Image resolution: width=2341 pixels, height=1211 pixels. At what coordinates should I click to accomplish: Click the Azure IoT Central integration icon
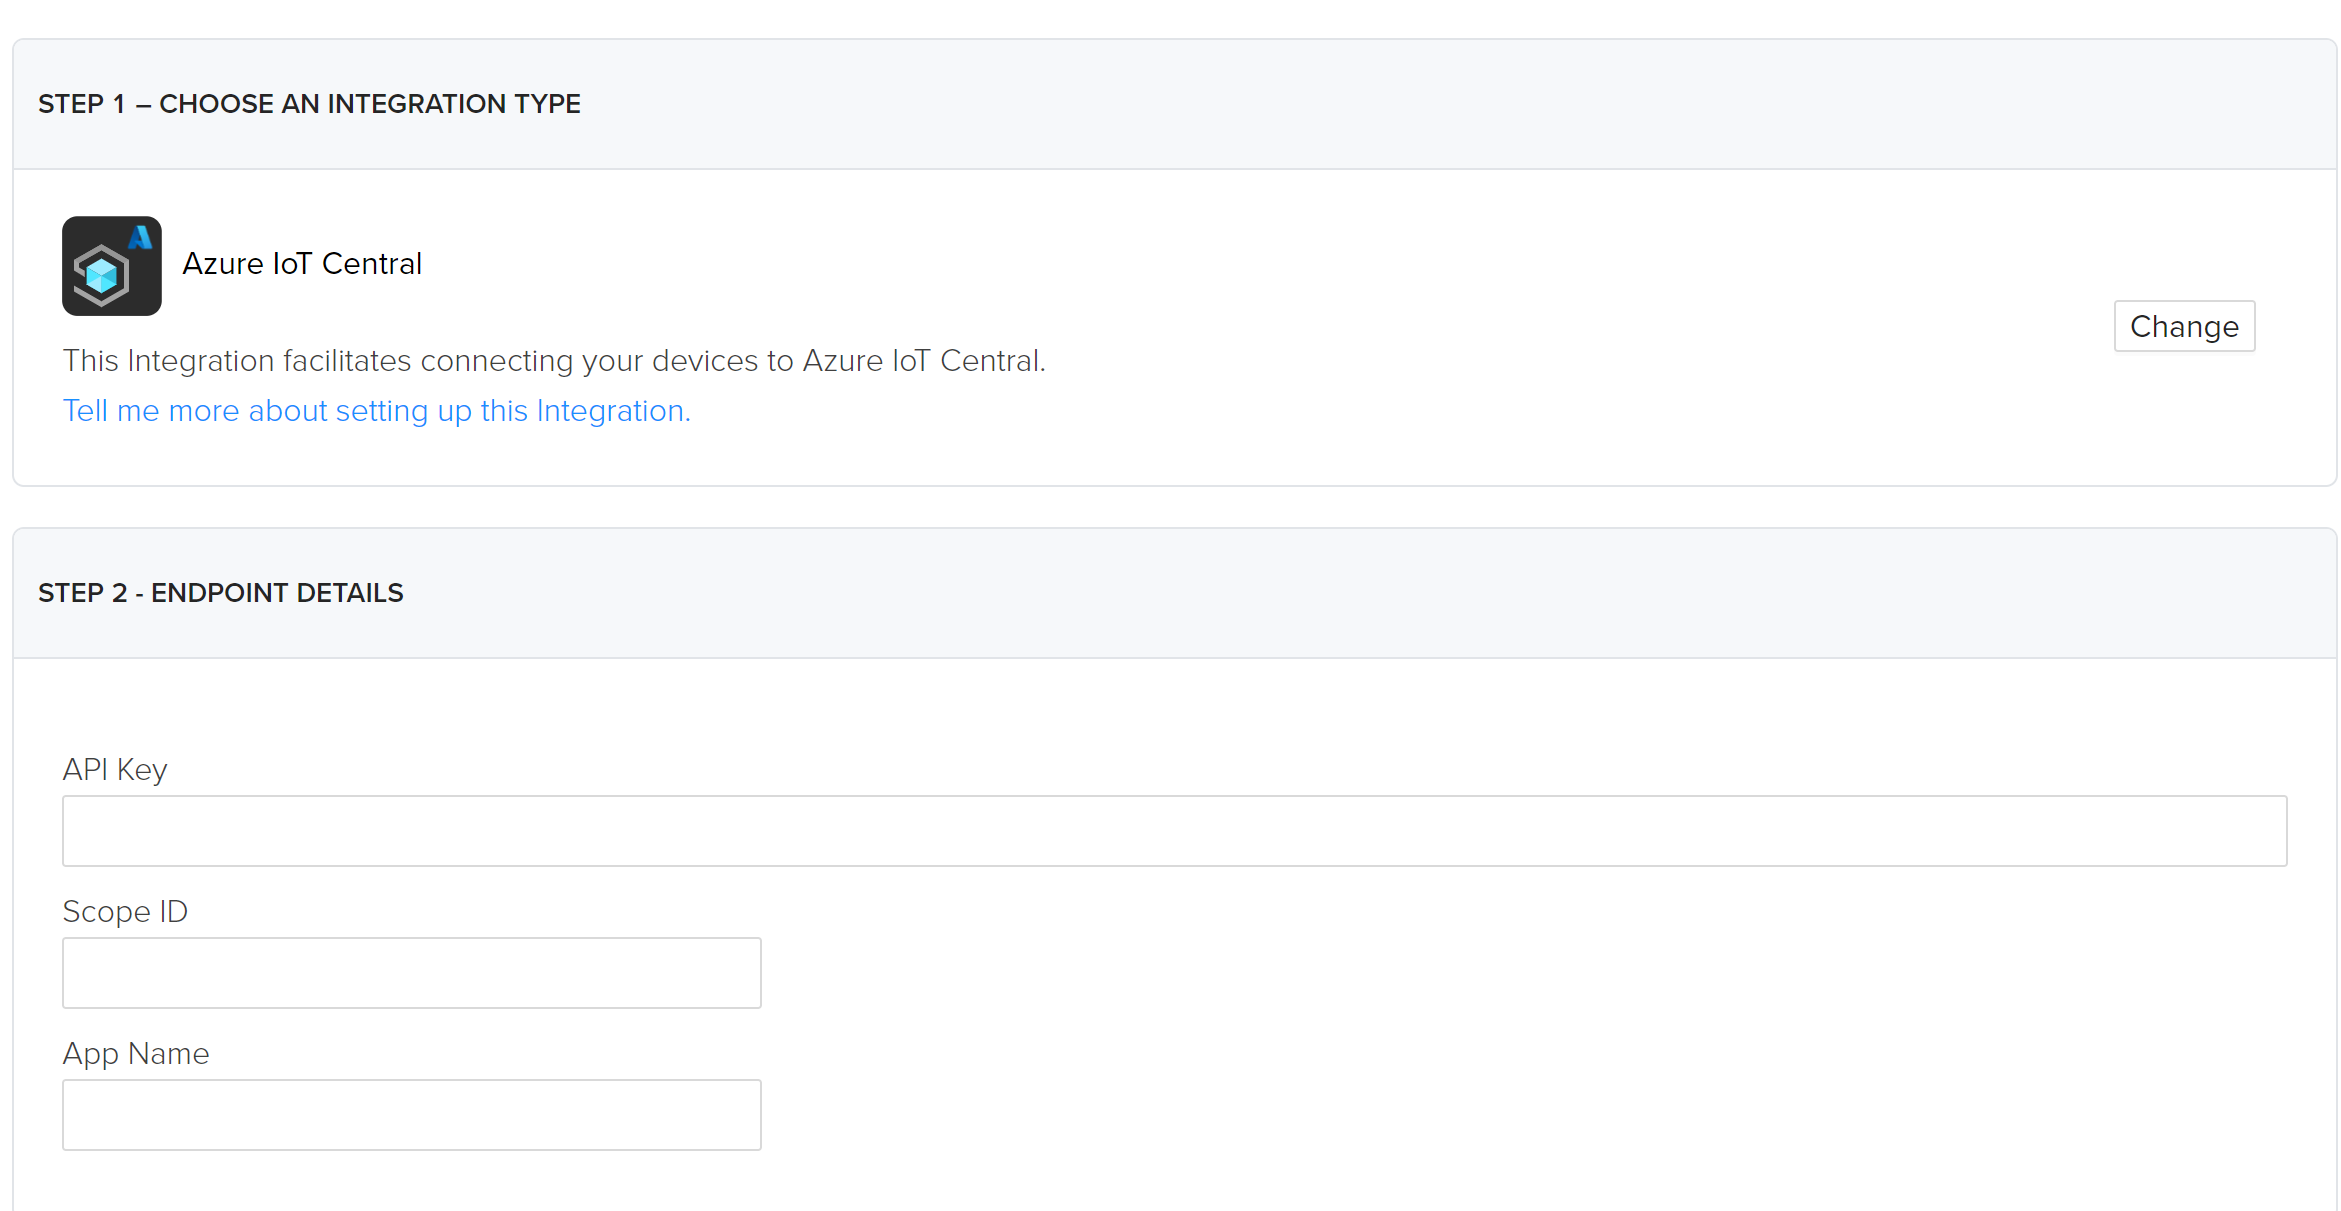[x=111, y=265]
